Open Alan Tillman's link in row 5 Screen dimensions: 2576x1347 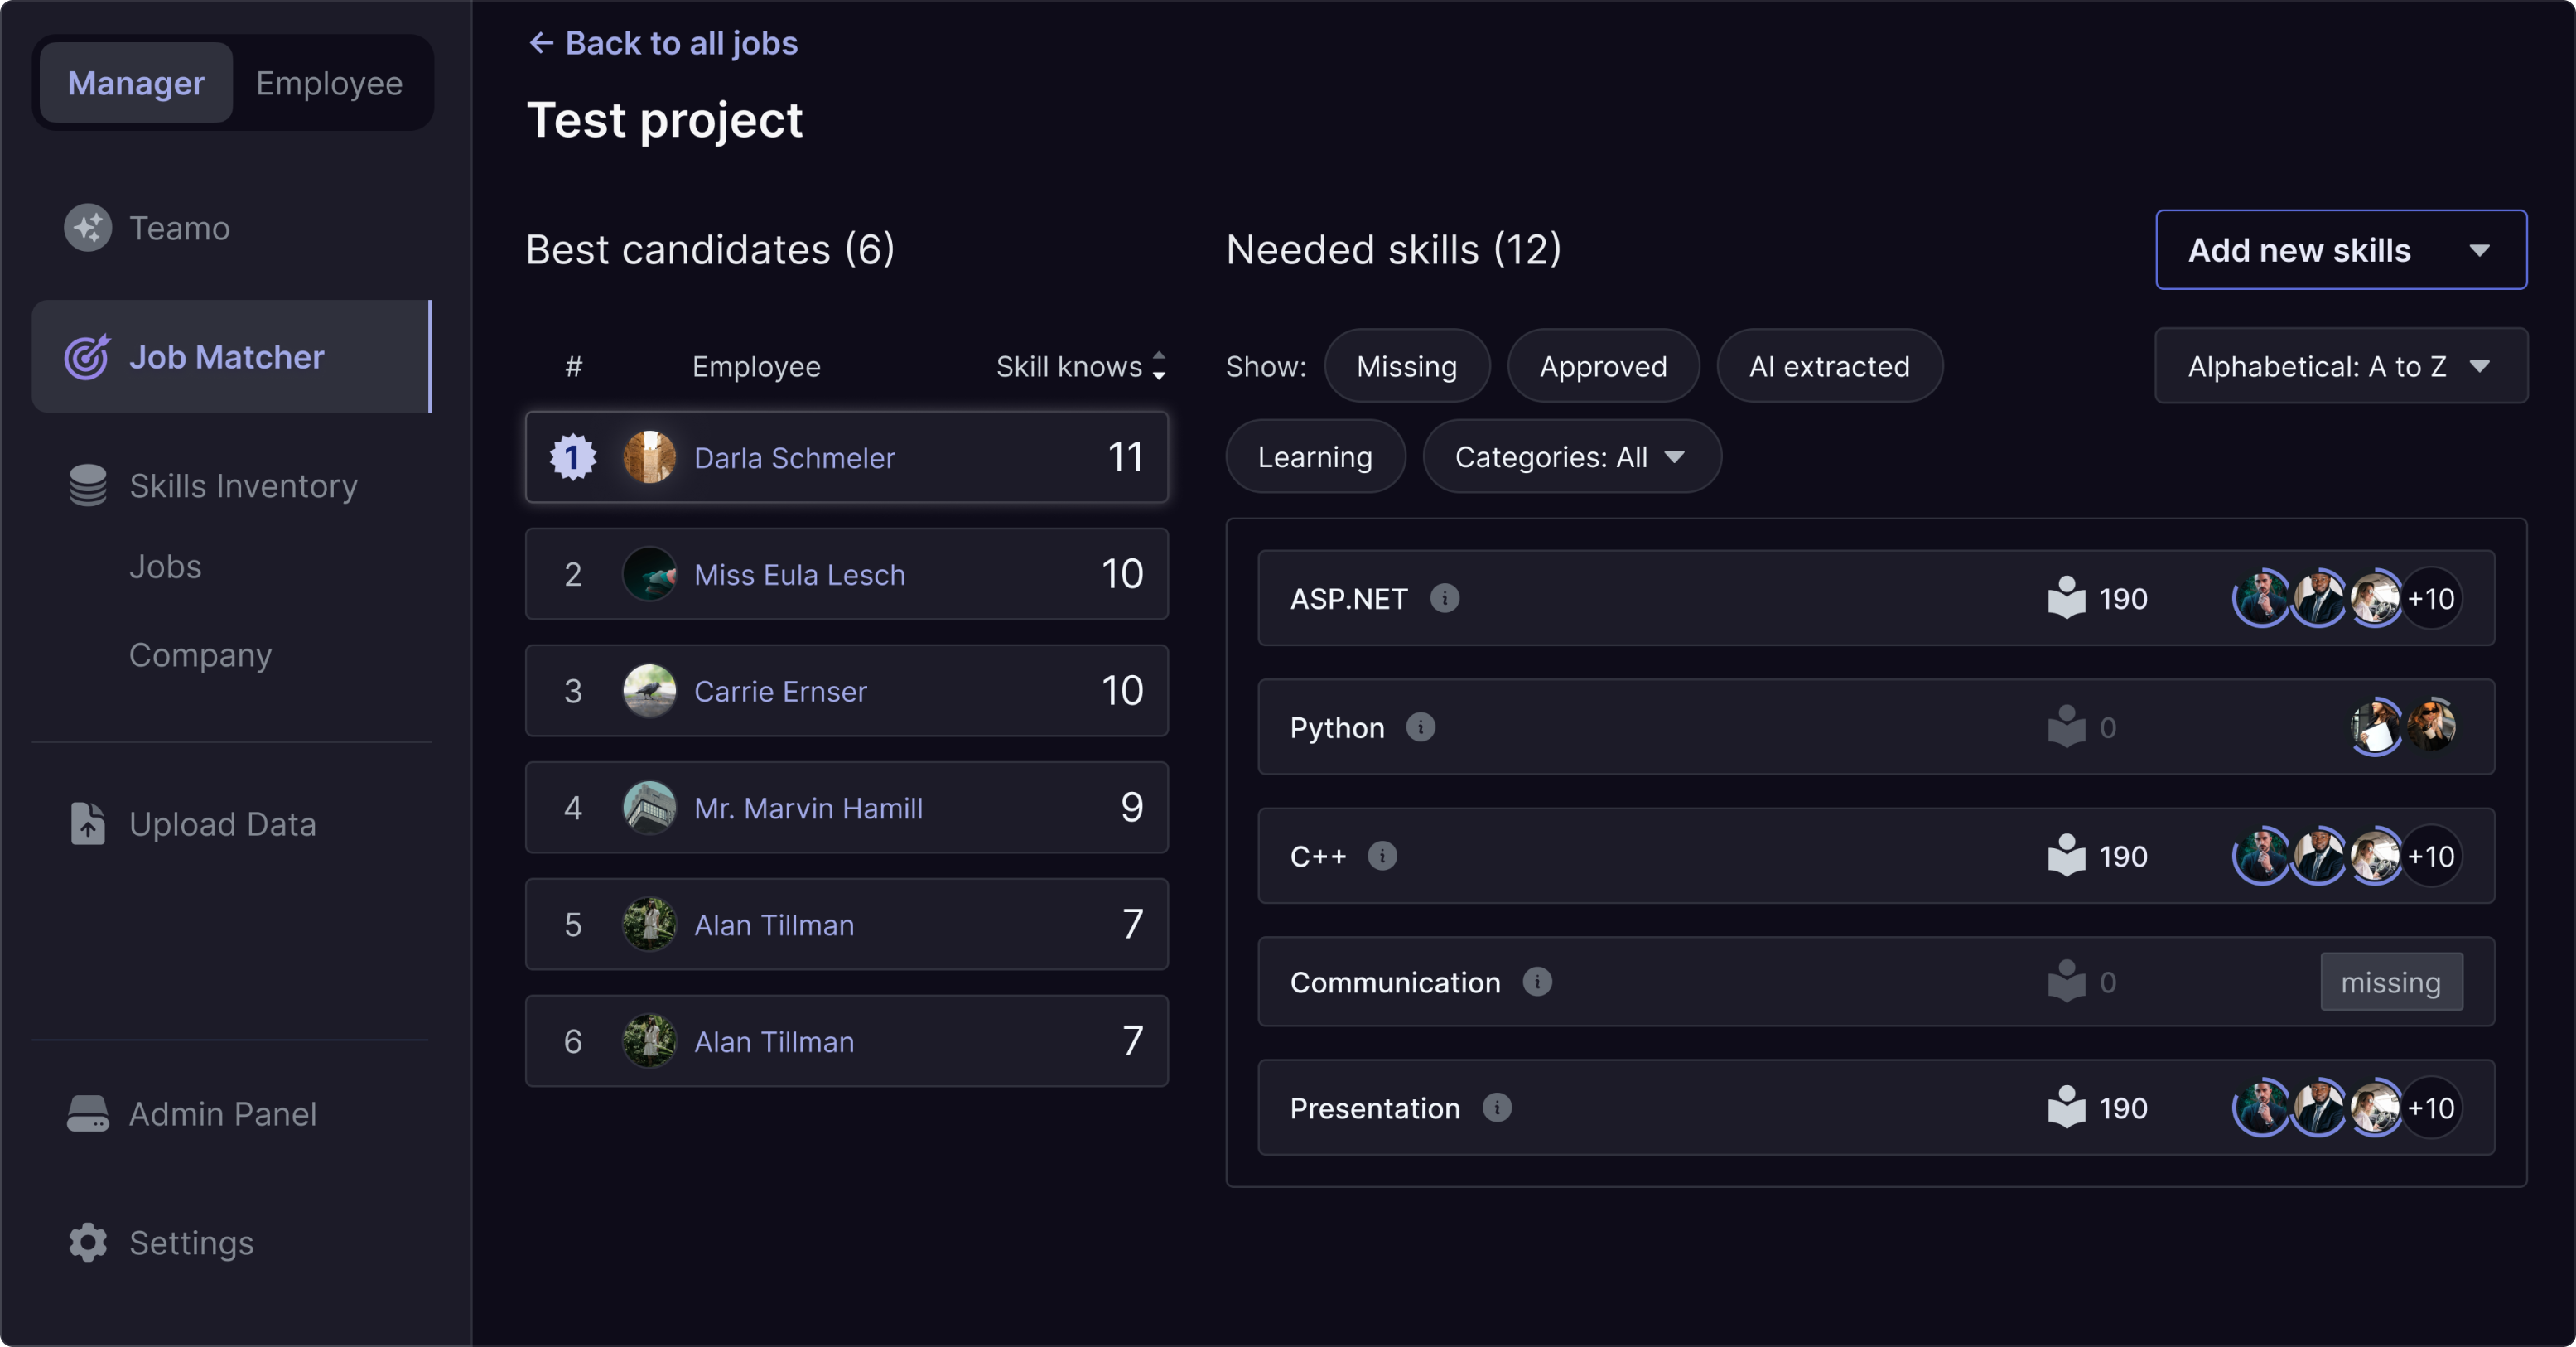[x=774, y=925]
